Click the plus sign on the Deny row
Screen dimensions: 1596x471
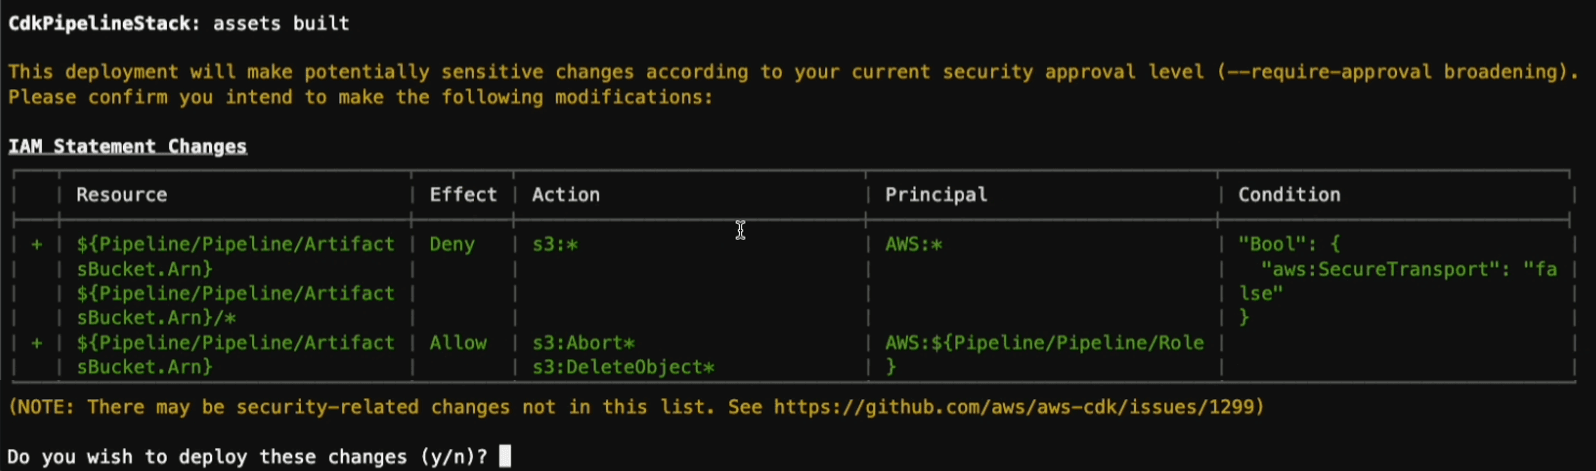pos(37,244)
